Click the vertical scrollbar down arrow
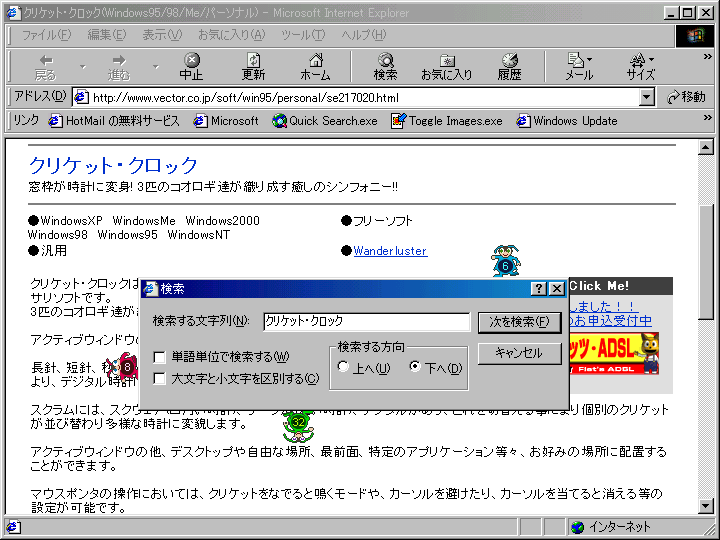This screenshot has width=720, height=540. click(x=705, y=506)
